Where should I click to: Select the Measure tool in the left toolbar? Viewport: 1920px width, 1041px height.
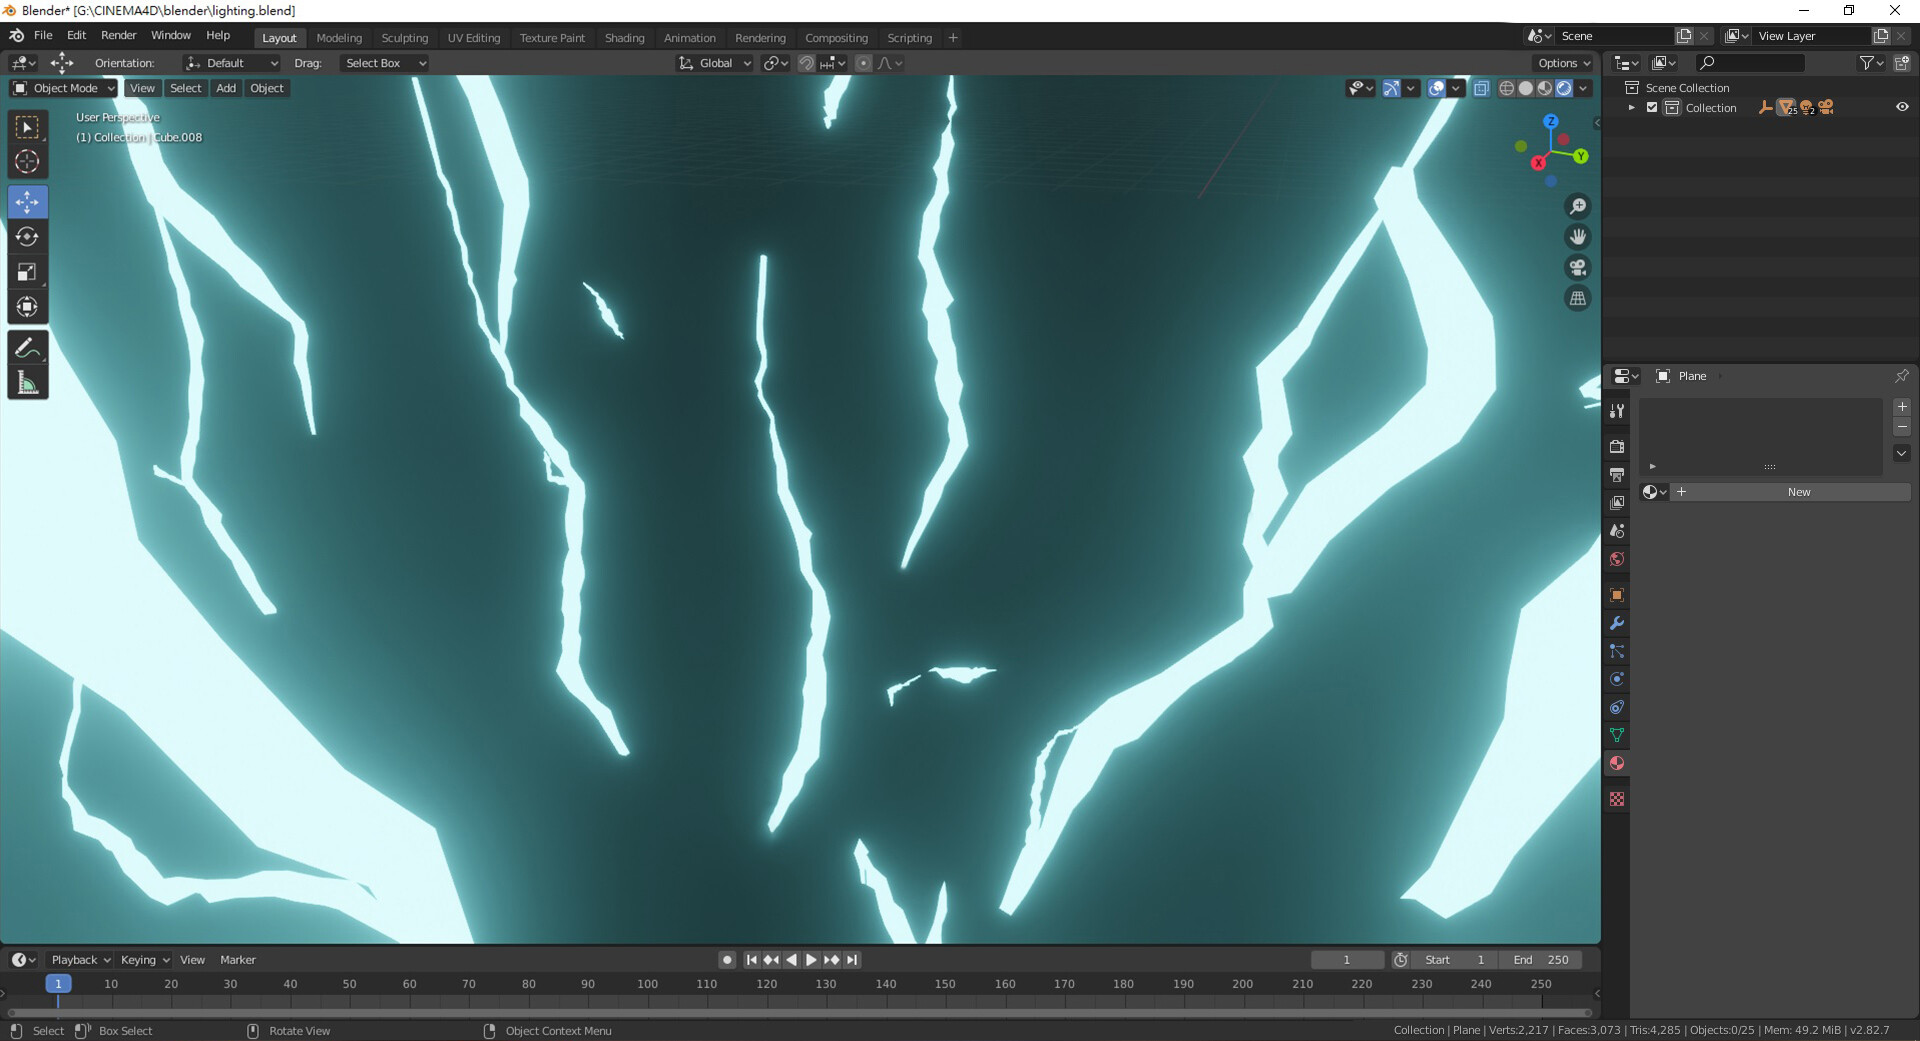pos(27,381)
